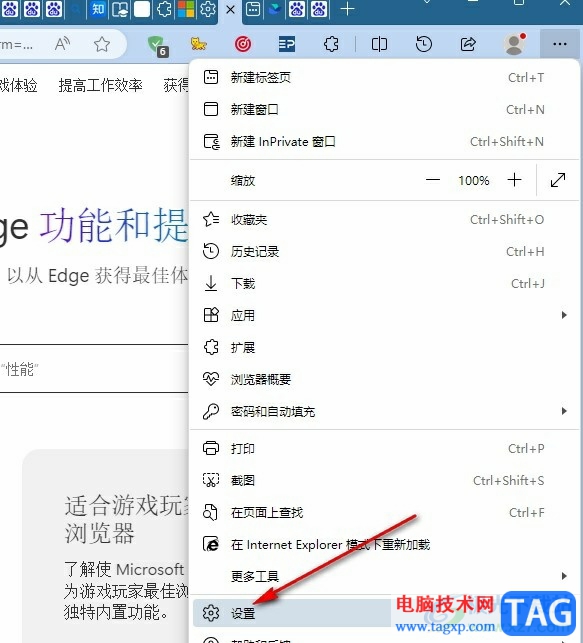583x643 pixels.
Task: Decrease zoom with the minus button
Action: tap(433, 180)
